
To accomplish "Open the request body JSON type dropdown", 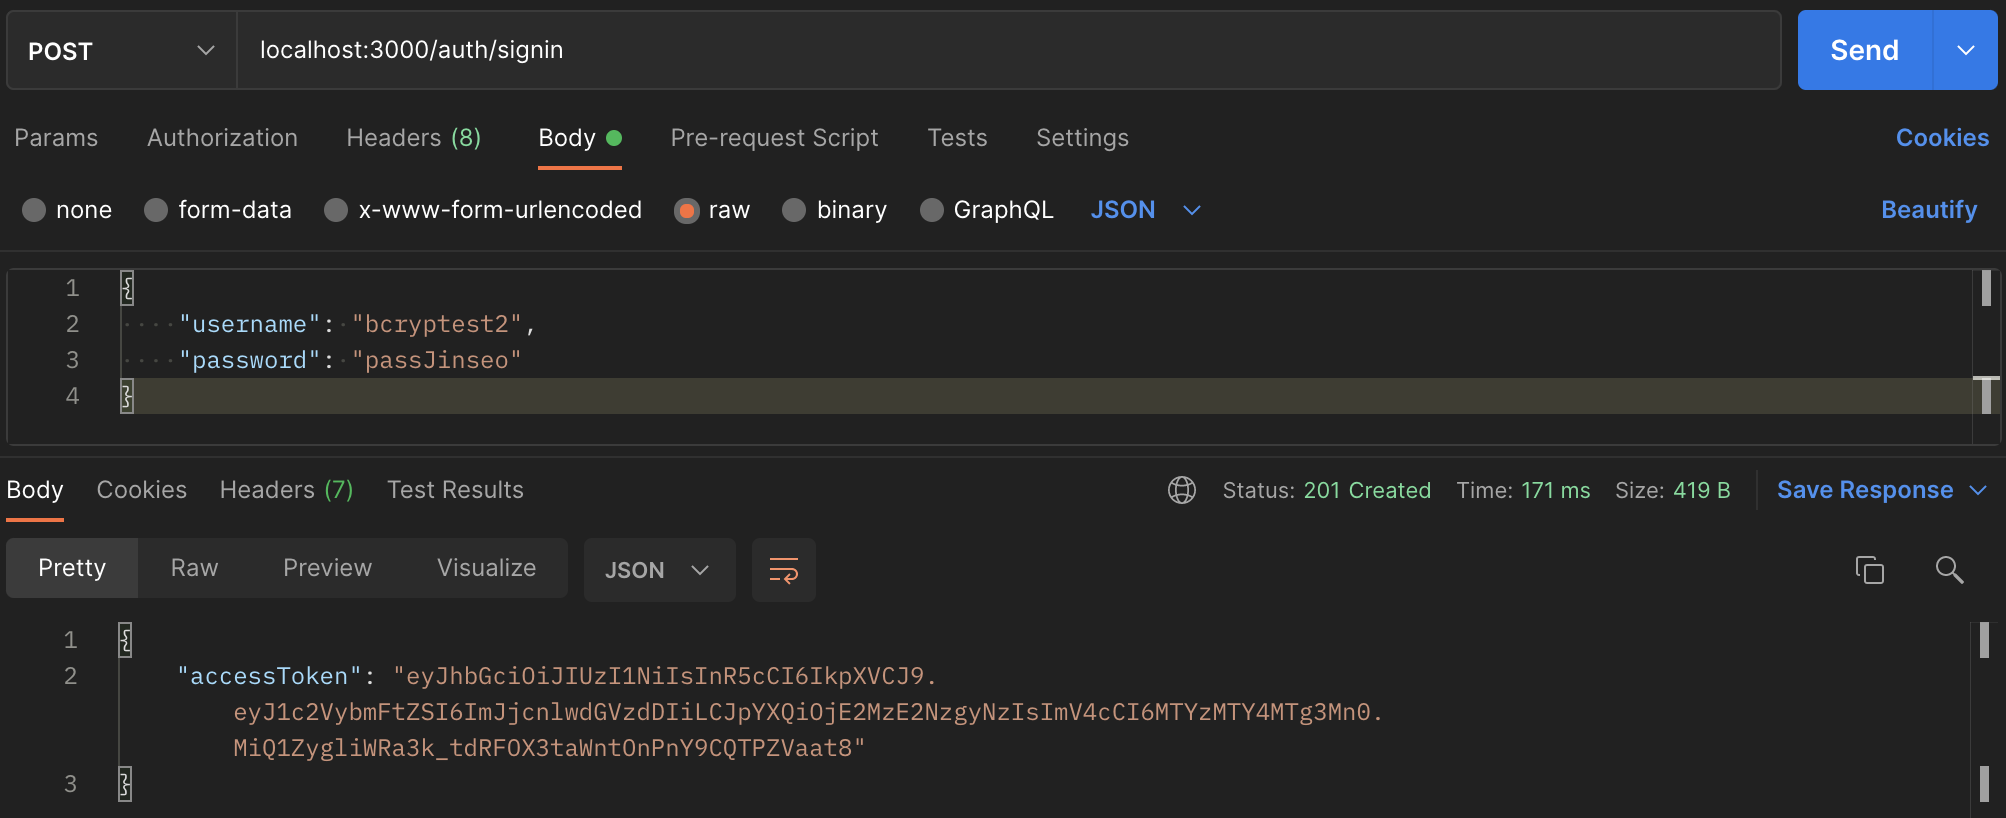I will pos(1145,210).
